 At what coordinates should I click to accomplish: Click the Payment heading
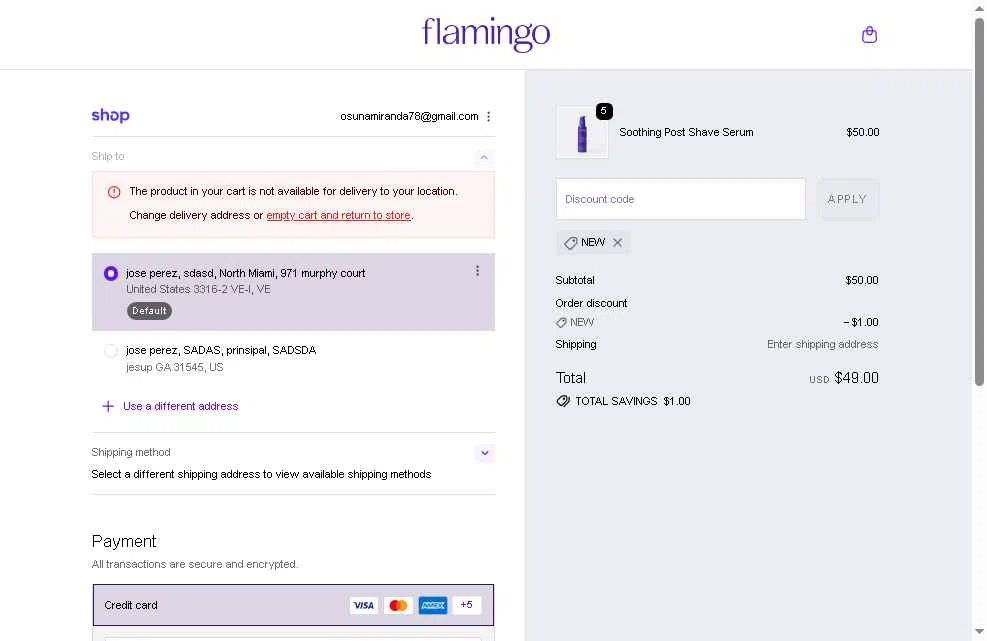tap(124, 542)
